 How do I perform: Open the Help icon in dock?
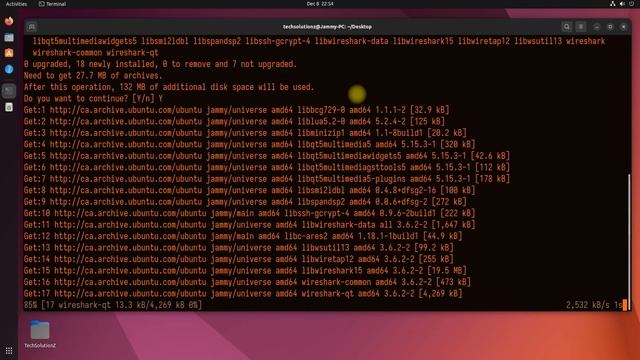coord(9,69)
